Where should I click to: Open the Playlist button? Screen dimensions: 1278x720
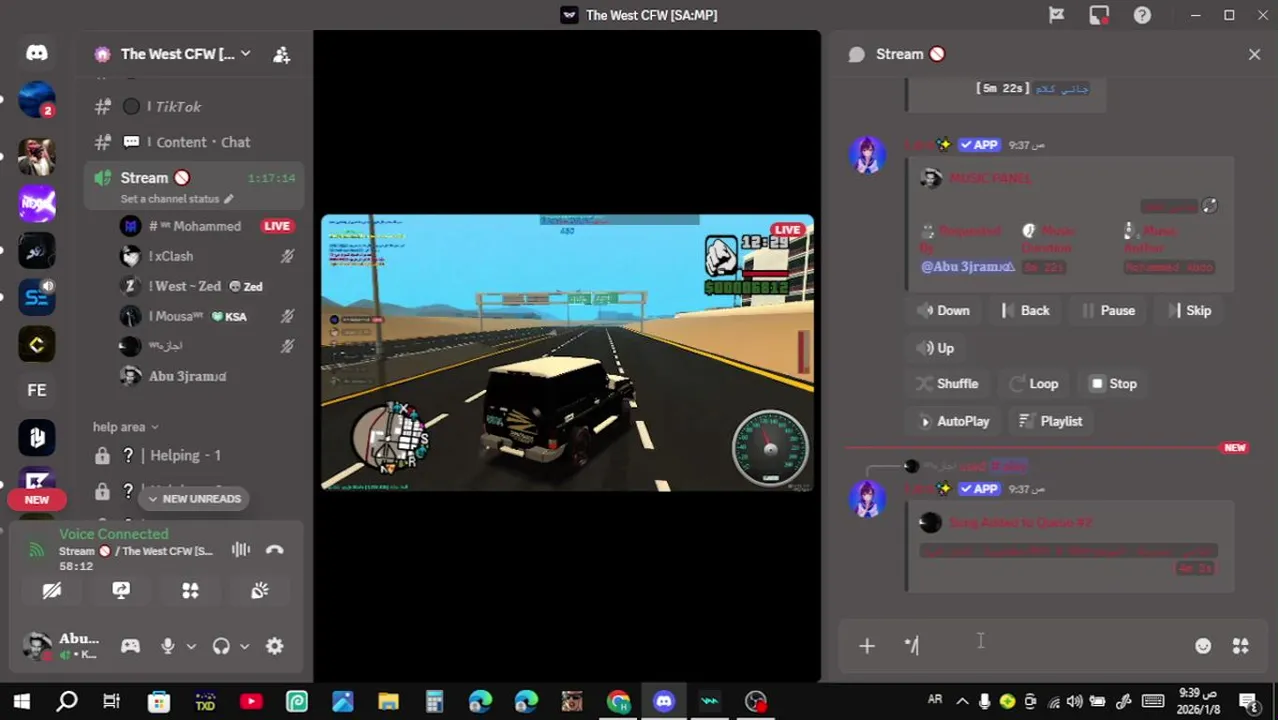point(1050,422)
